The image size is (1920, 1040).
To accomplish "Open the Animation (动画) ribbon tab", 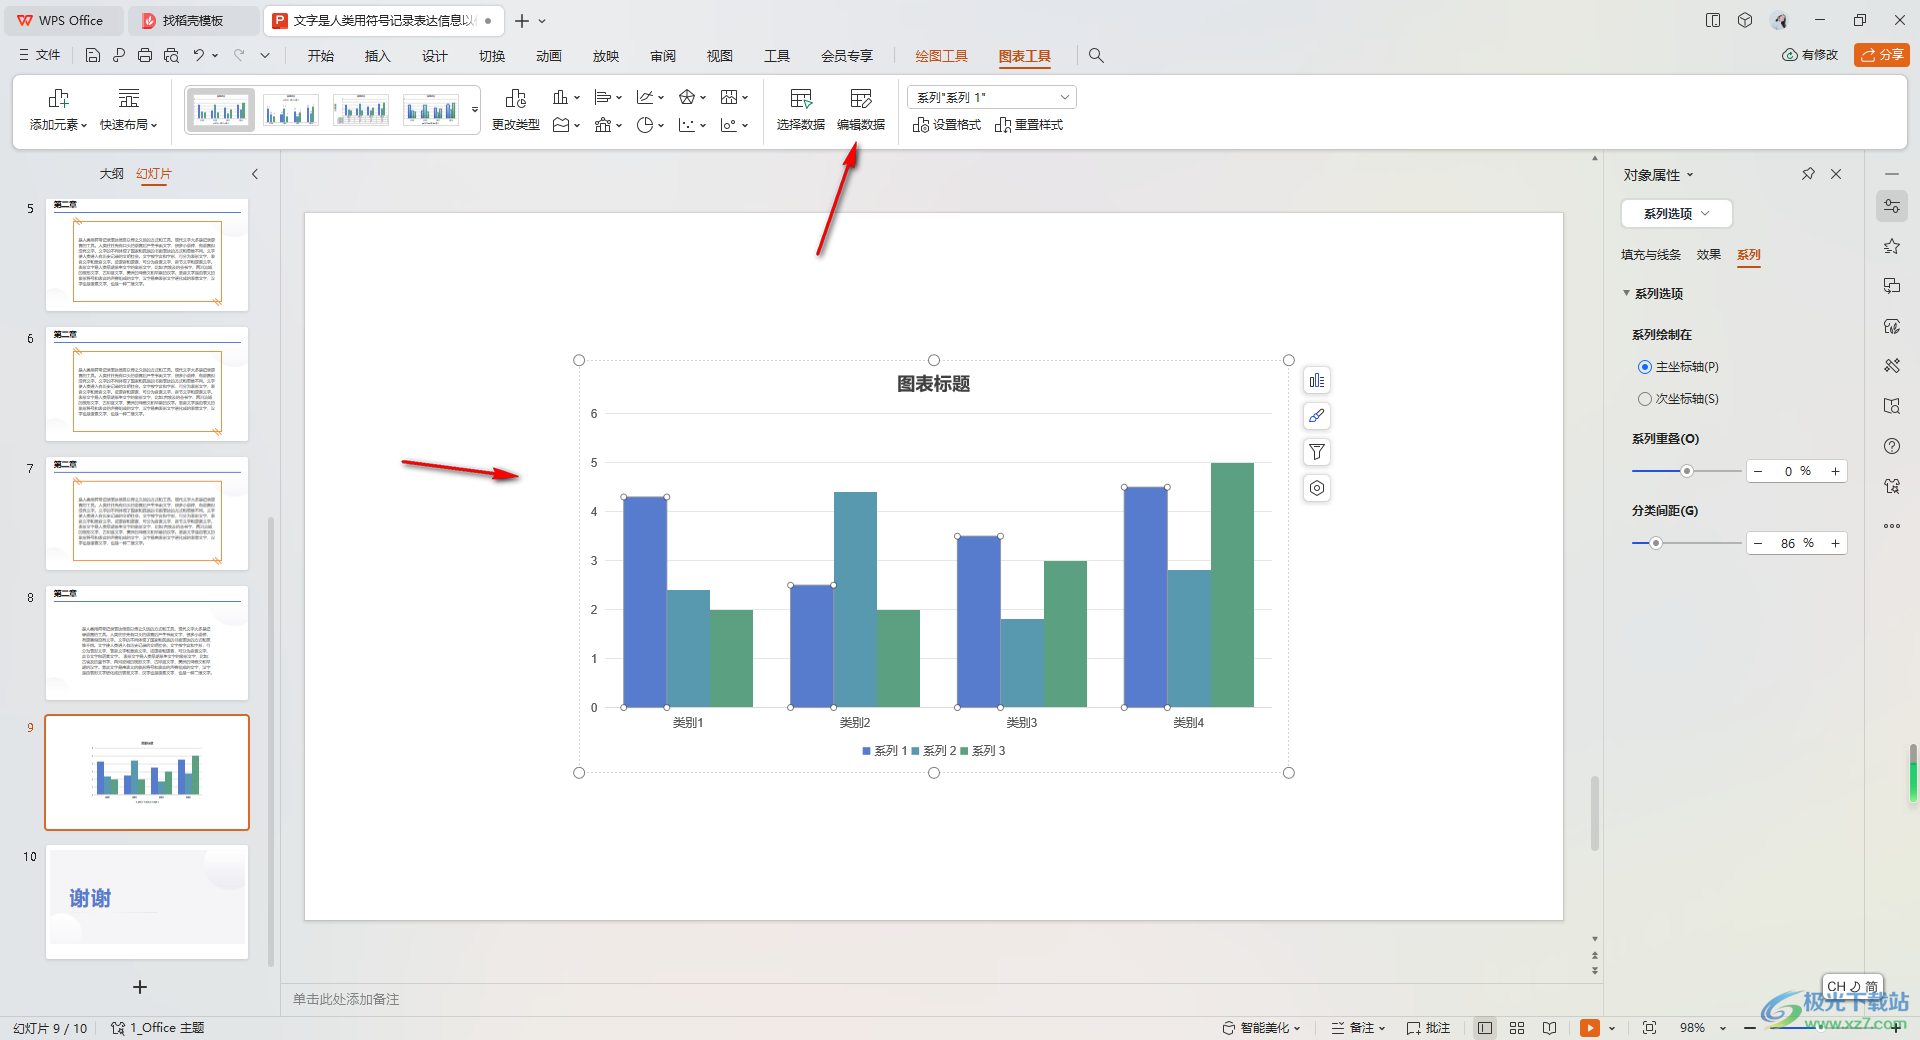I will point(548,56).
